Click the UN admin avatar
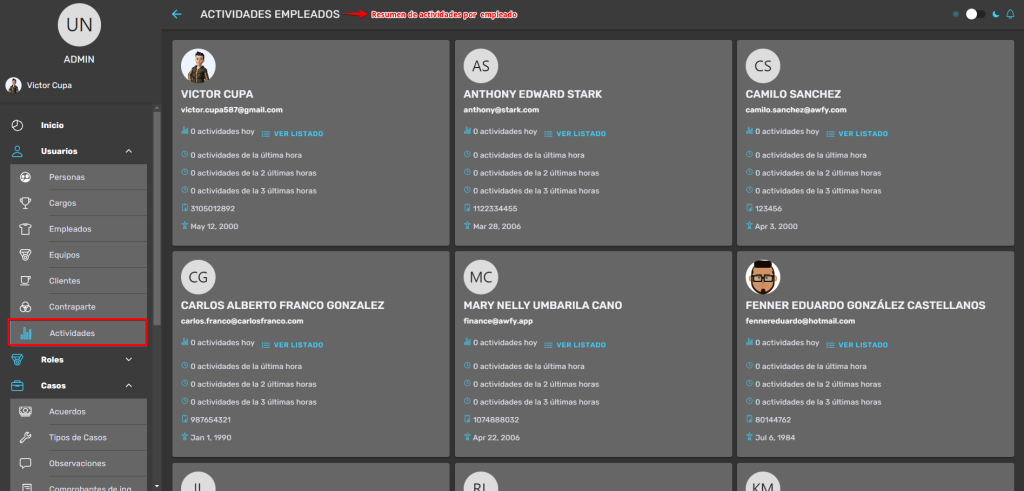Viewport: 1024px width, 491px height. click(x=79, y=25)
